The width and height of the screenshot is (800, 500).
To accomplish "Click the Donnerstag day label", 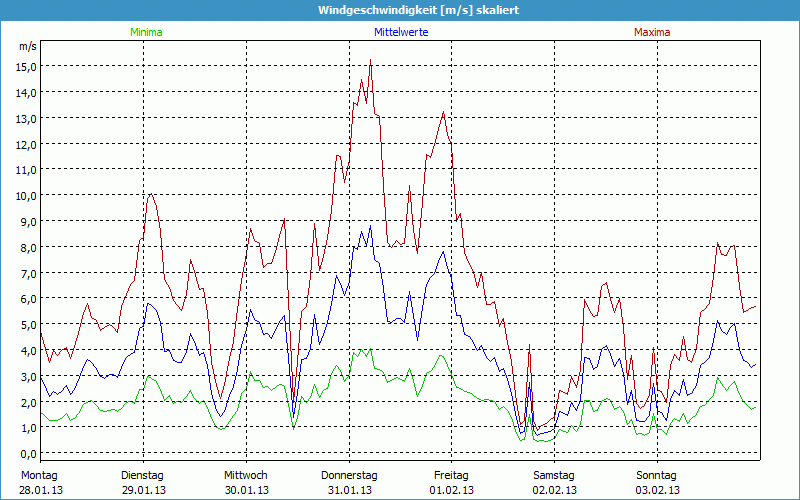I will point(349,476).
